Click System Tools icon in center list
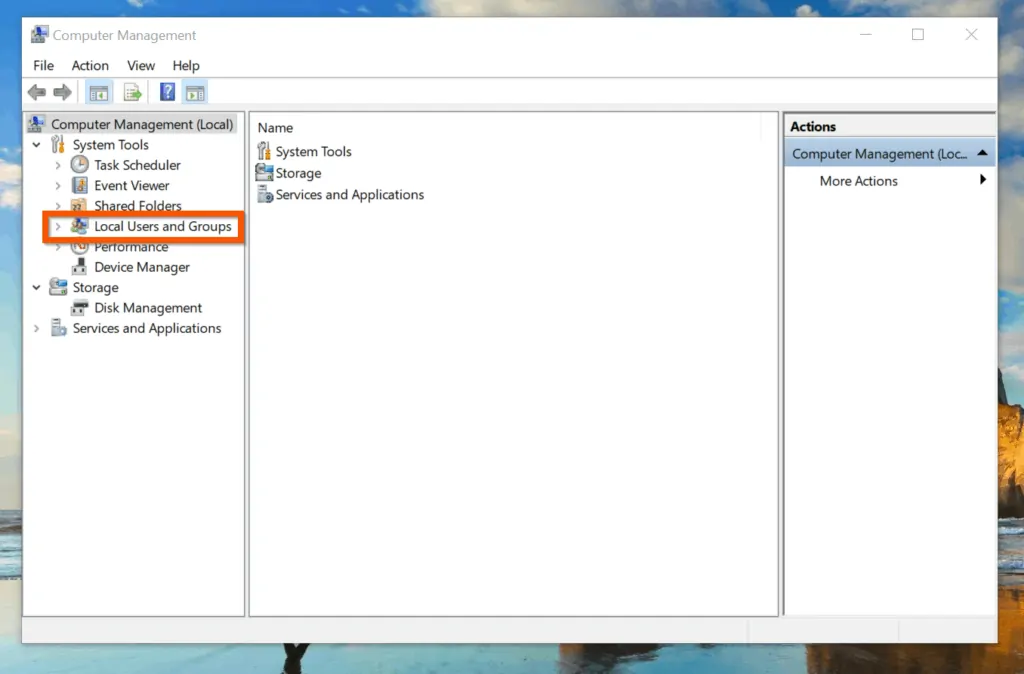The width and height of the screenshot is (1024, 674). [264, 151]
